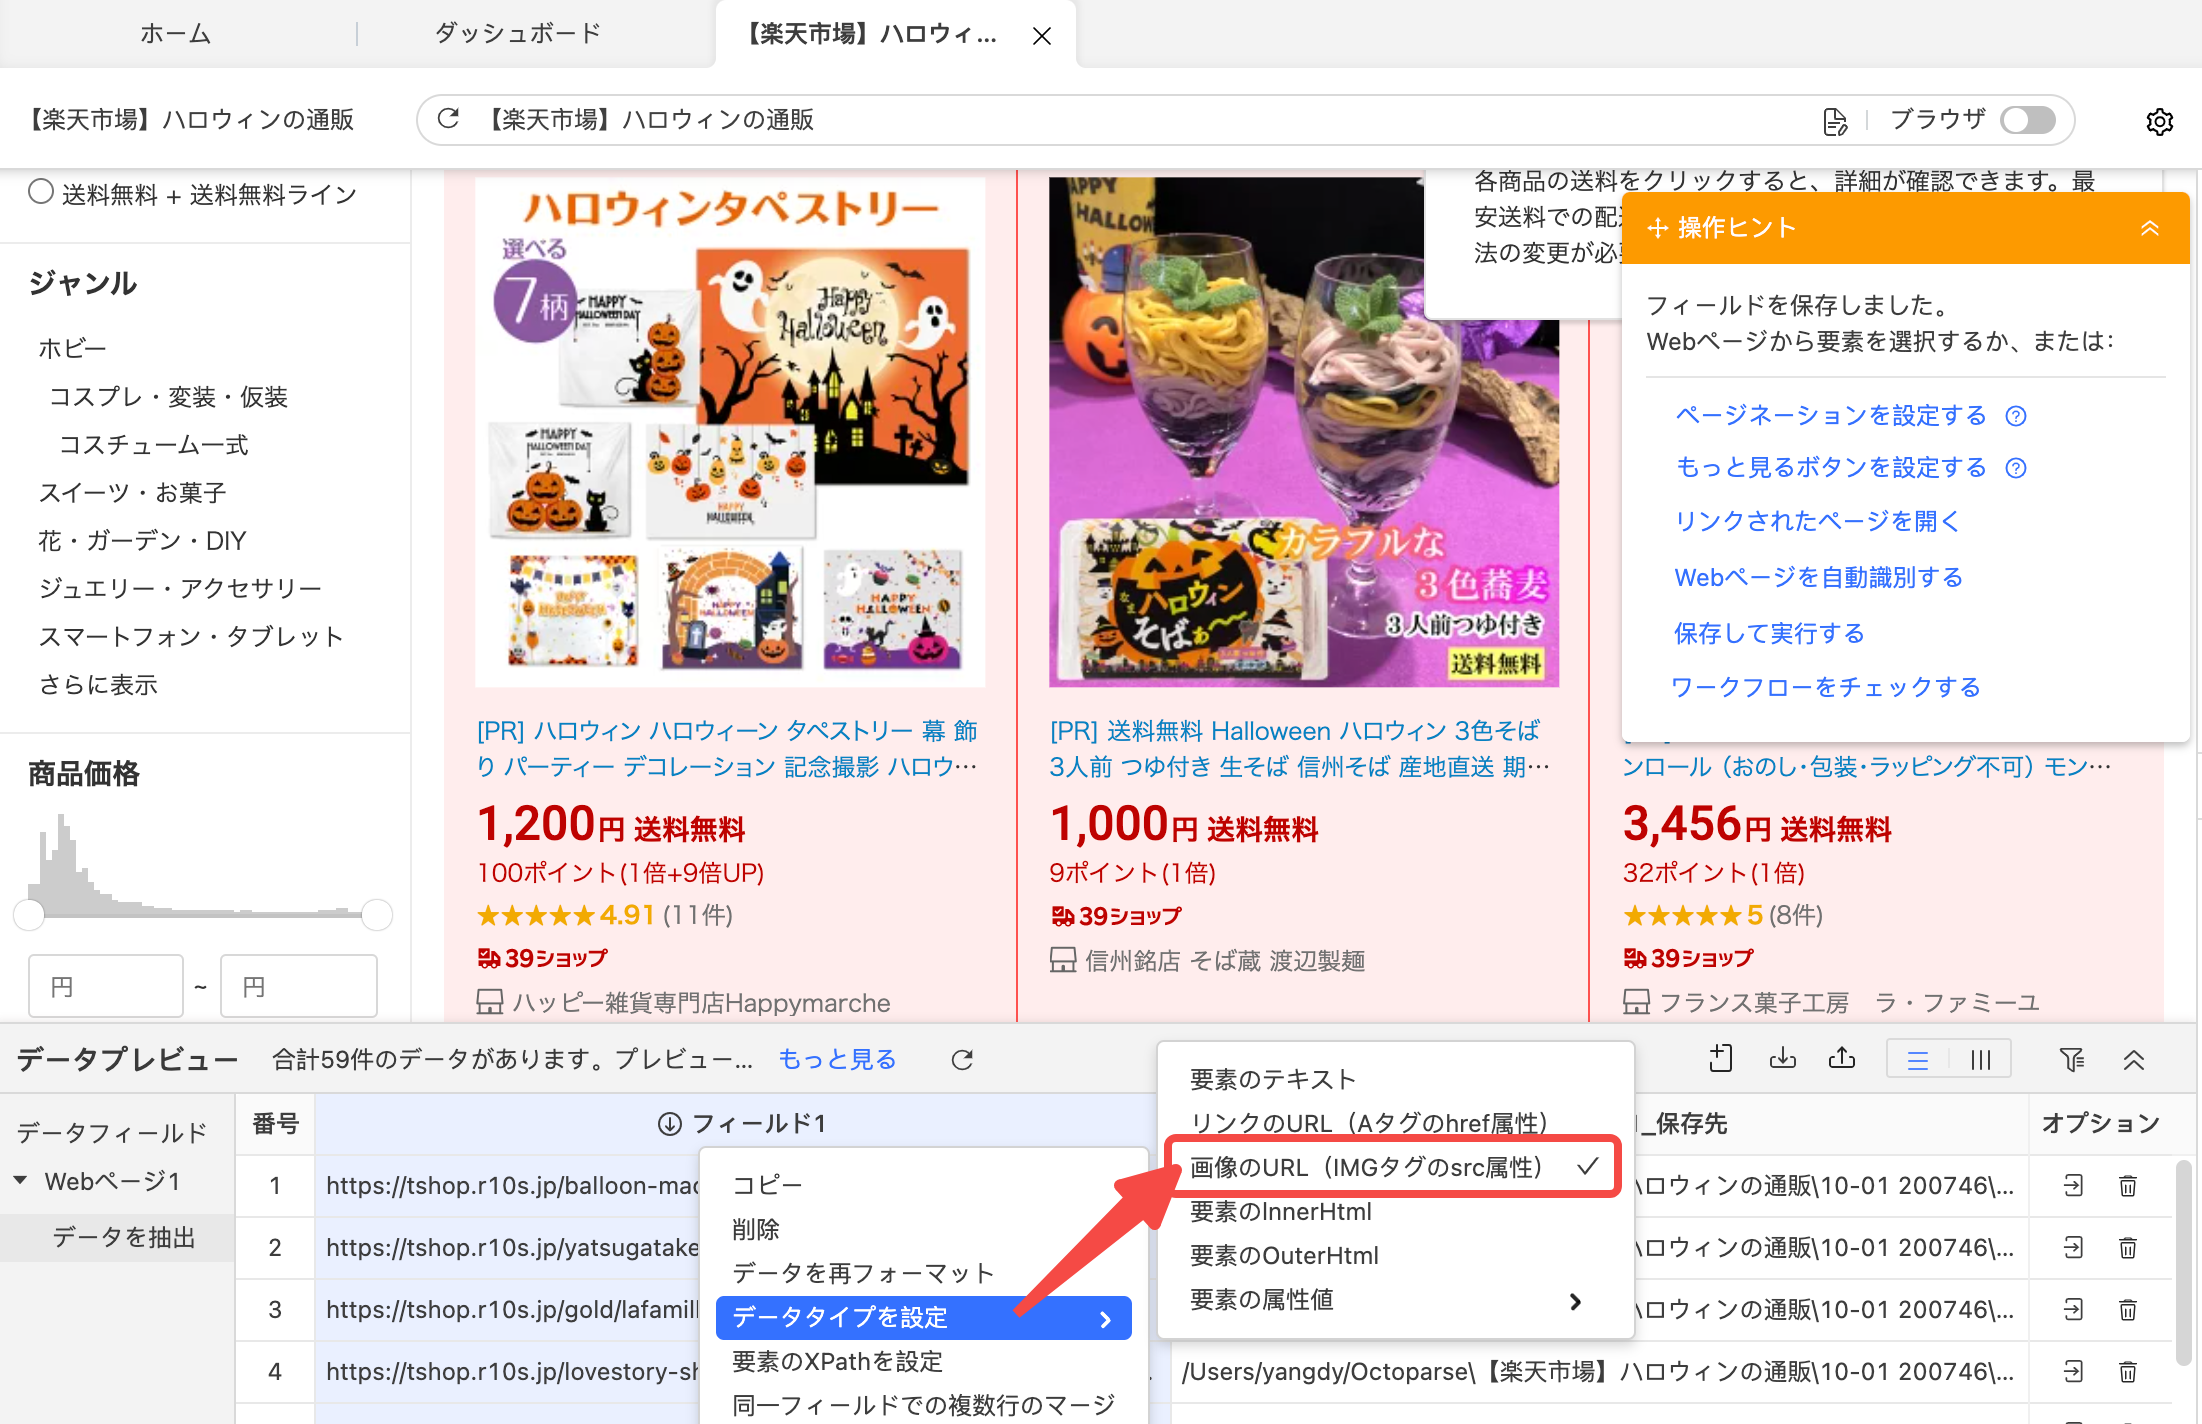Select the 送料無料 + 送料無料ライン radio button
The width and height of the screenshot is (2202, 1424).
(41, 192)
